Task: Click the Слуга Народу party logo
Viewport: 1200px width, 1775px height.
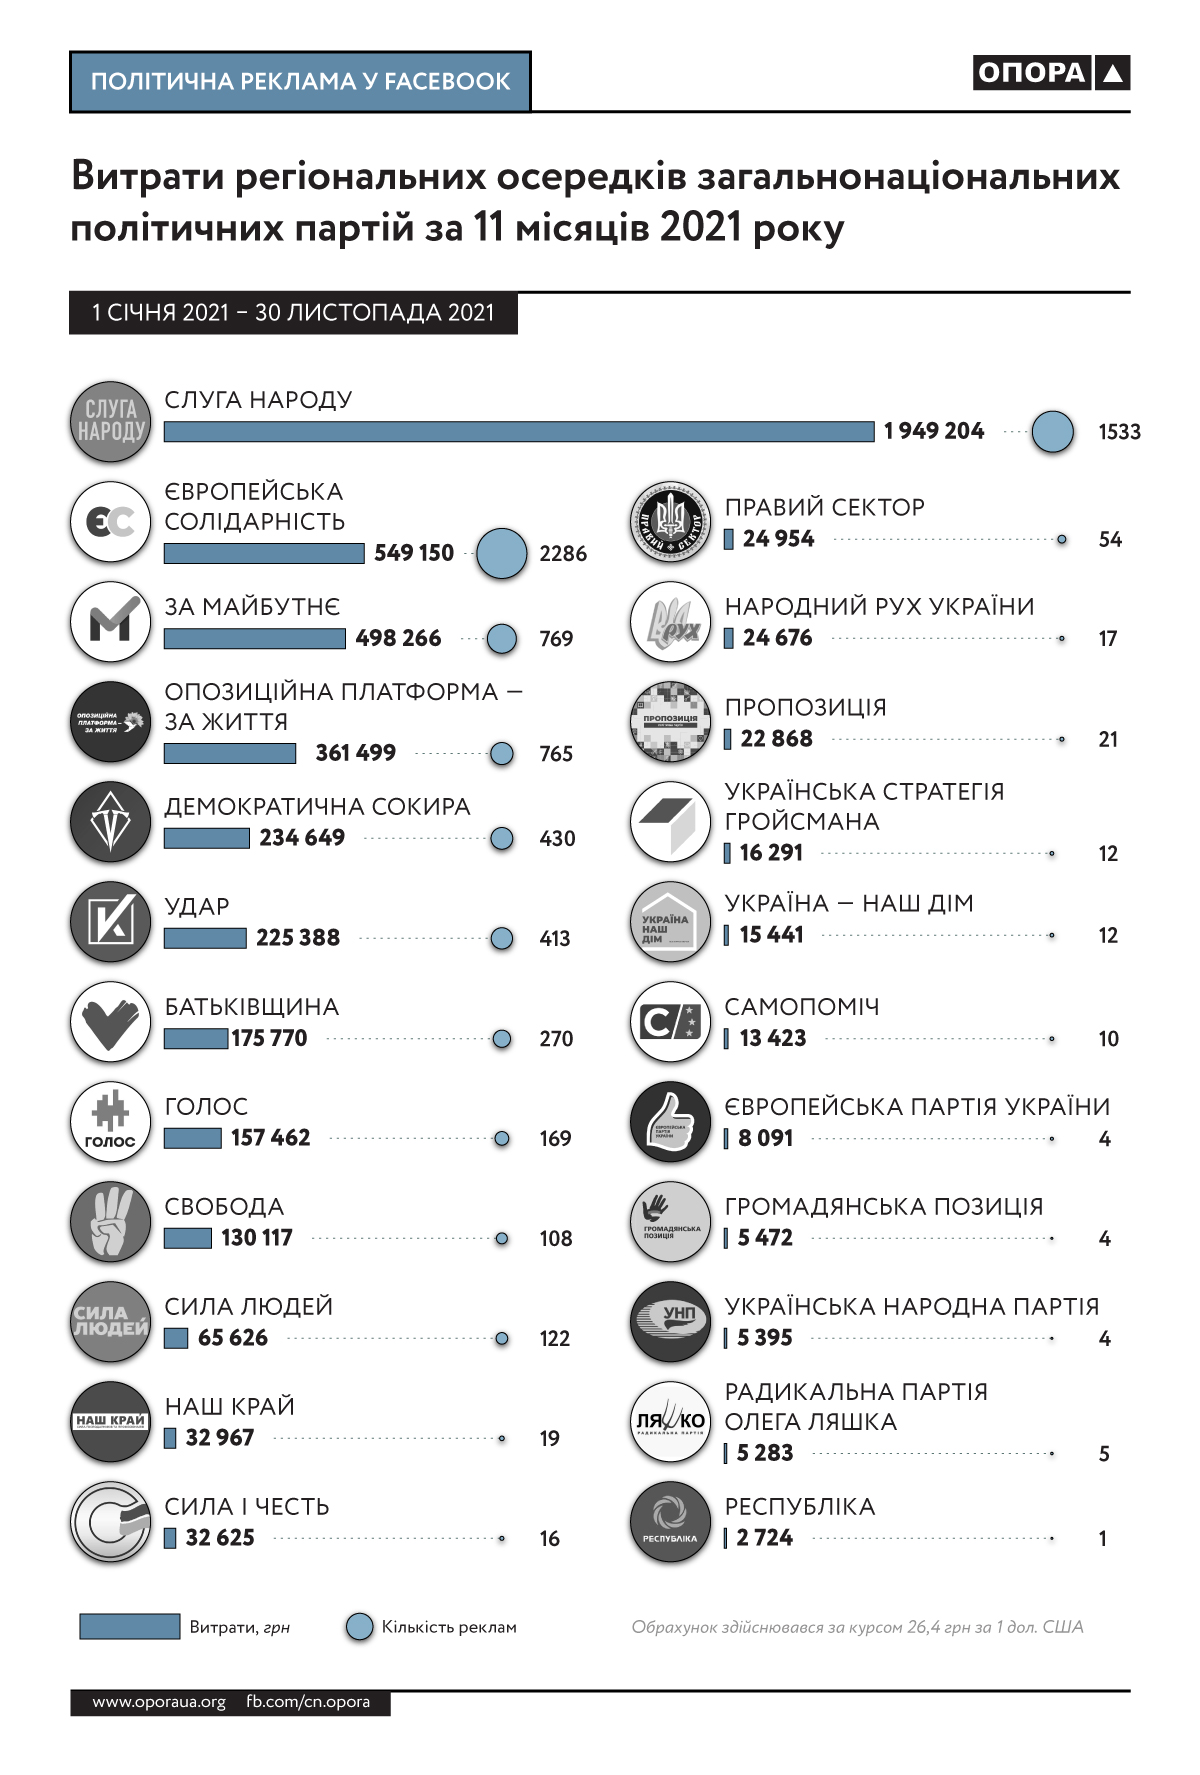Action: 111,422
